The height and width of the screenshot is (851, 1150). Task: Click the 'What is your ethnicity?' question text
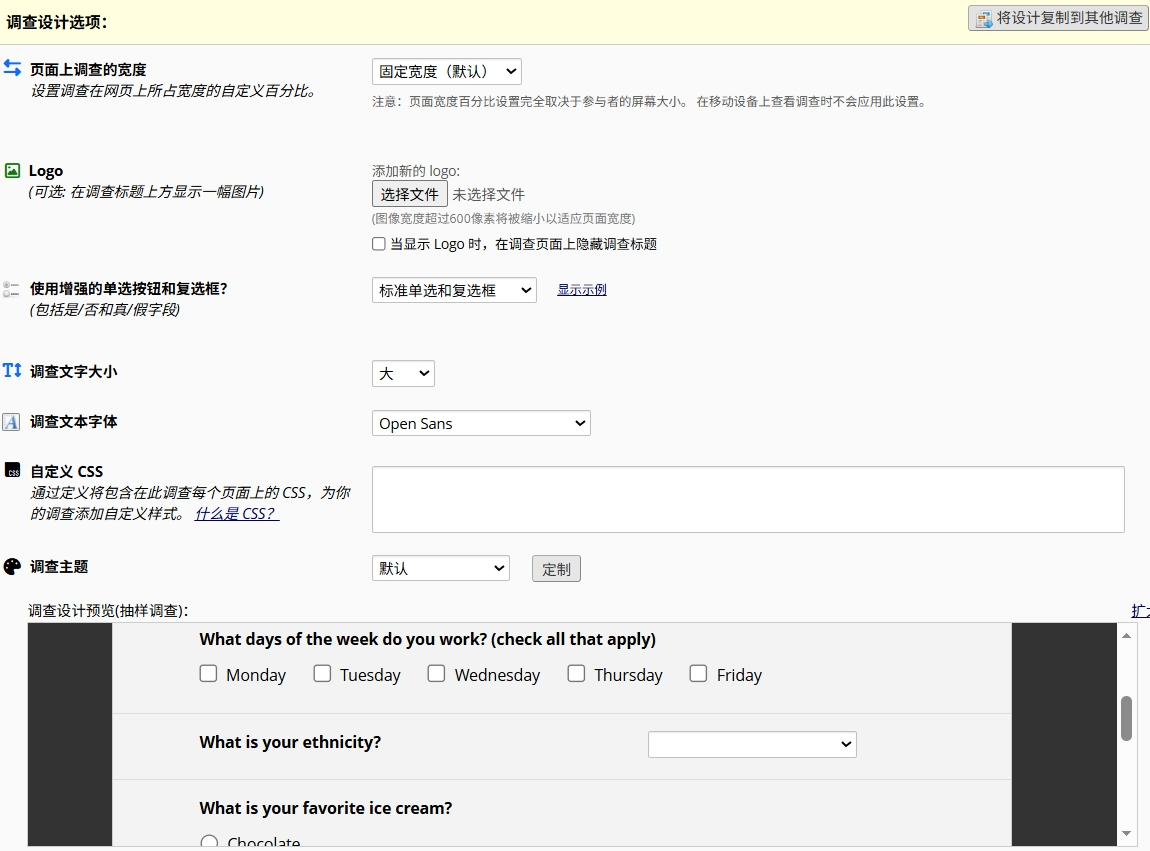click(290, 742)
